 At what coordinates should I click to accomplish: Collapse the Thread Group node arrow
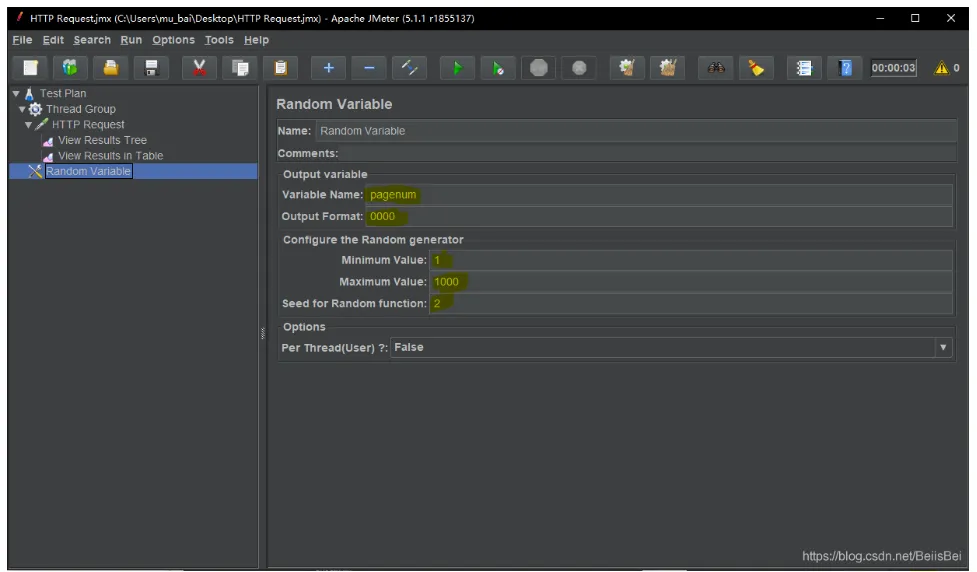coord(23,109)
